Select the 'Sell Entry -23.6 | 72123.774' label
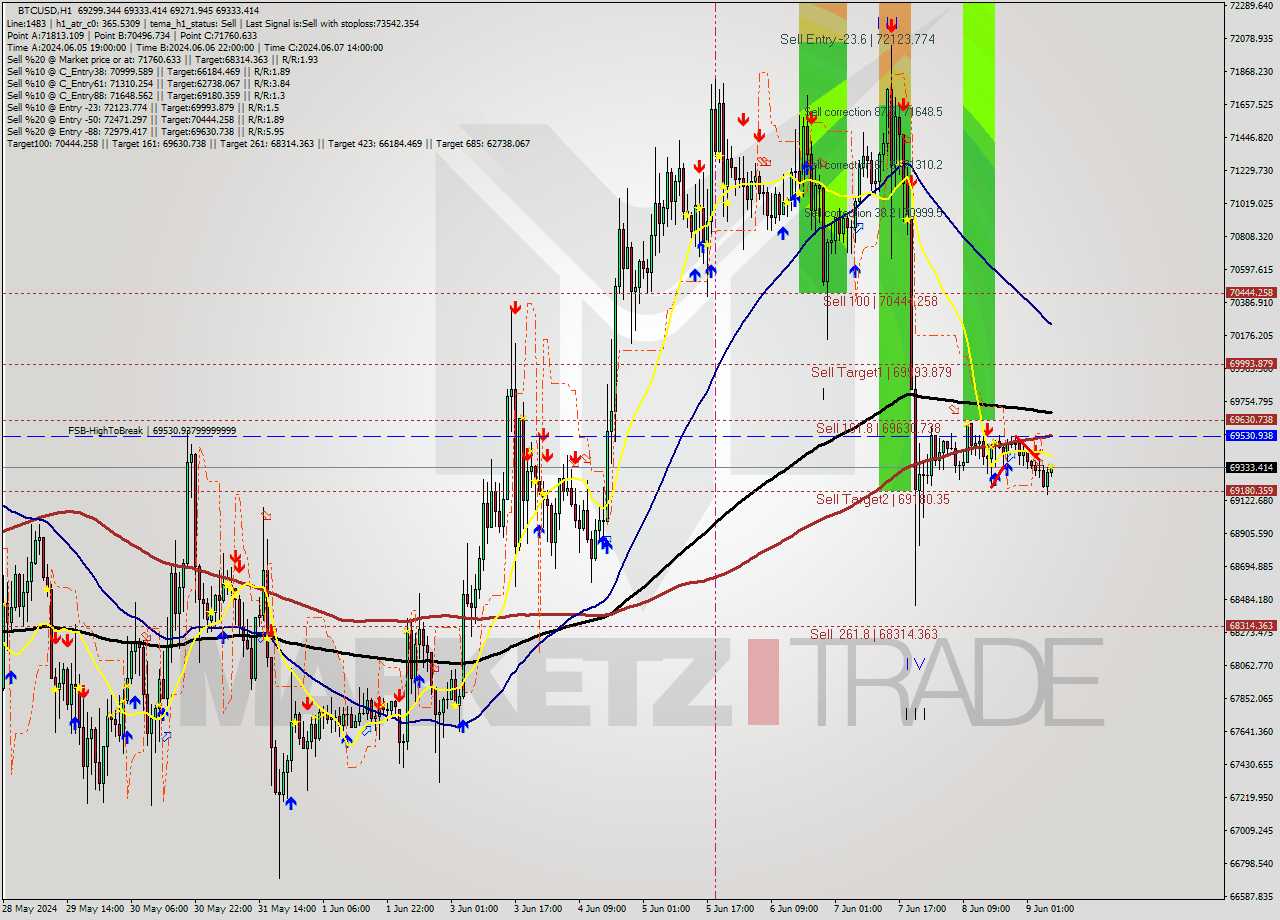The image size is (1280, 920). pyautogui.click(x=857, y=39)
